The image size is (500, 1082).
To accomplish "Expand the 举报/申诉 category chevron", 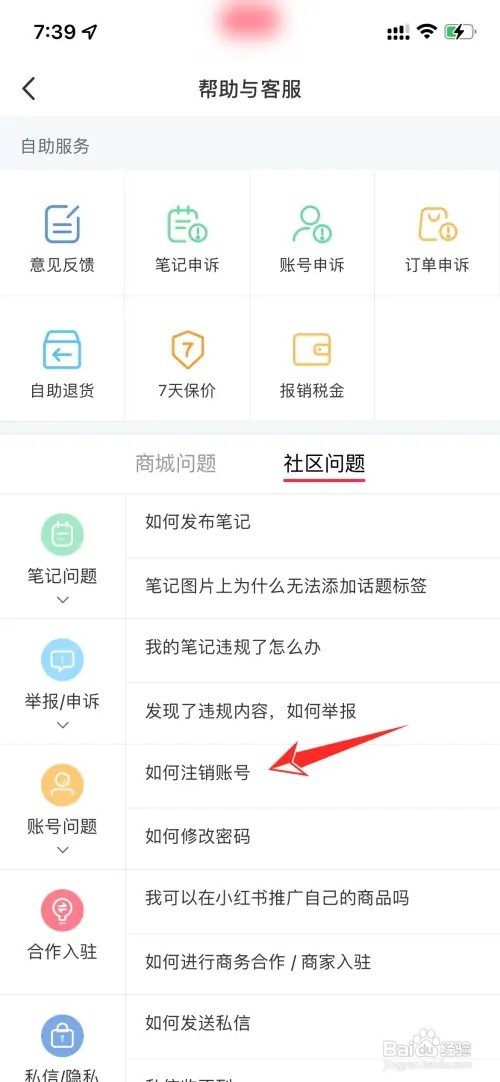I will [62, 725].
